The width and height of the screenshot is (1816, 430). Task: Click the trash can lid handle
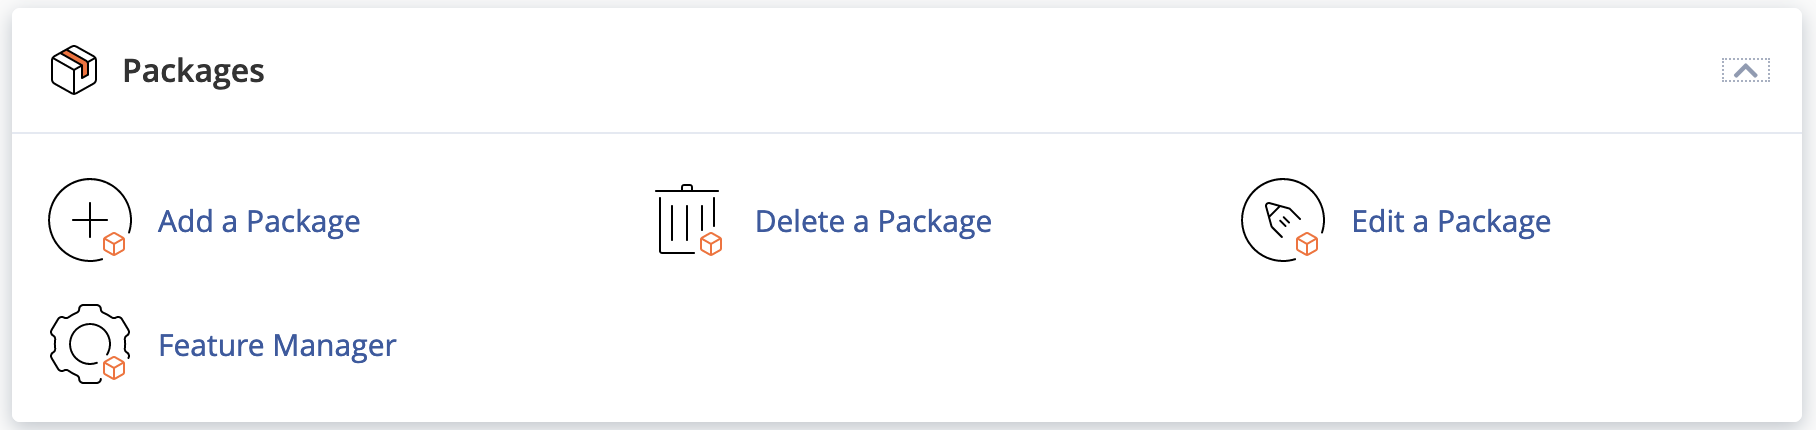click(x=687, y=187)
